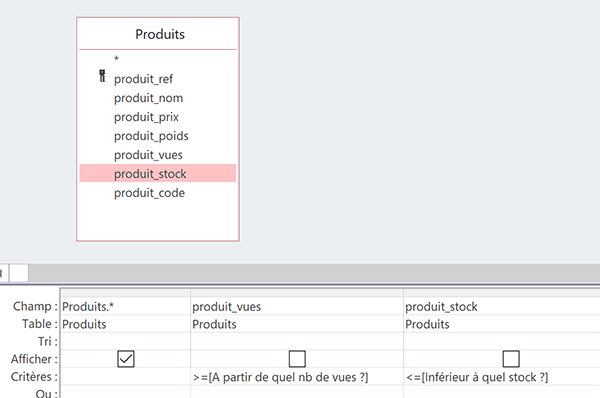Open the Tri cell for produit_stock
600x398 pixels.
[502, 341]
